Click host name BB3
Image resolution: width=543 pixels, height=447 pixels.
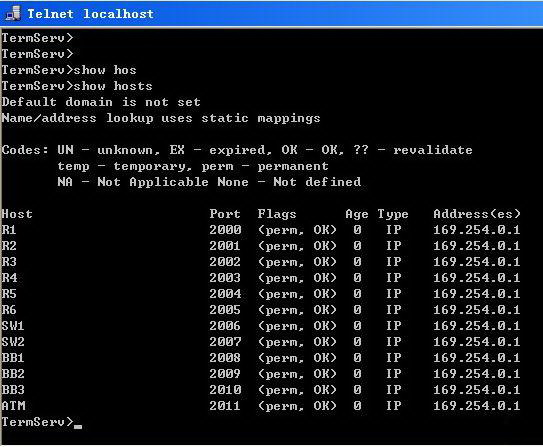(x=13, y=390)
